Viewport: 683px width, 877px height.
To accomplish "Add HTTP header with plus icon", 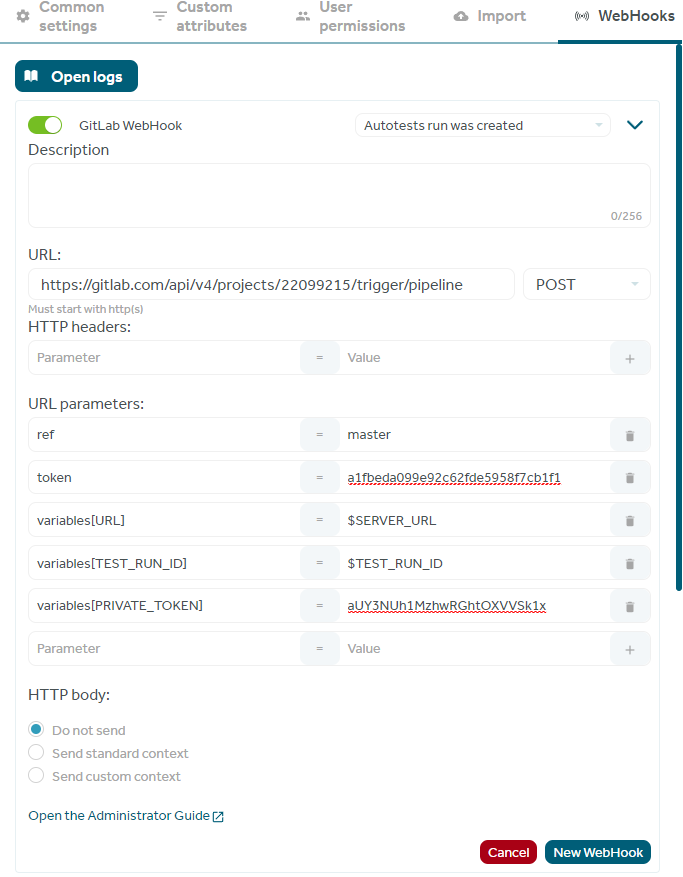I will pos(630,359).
